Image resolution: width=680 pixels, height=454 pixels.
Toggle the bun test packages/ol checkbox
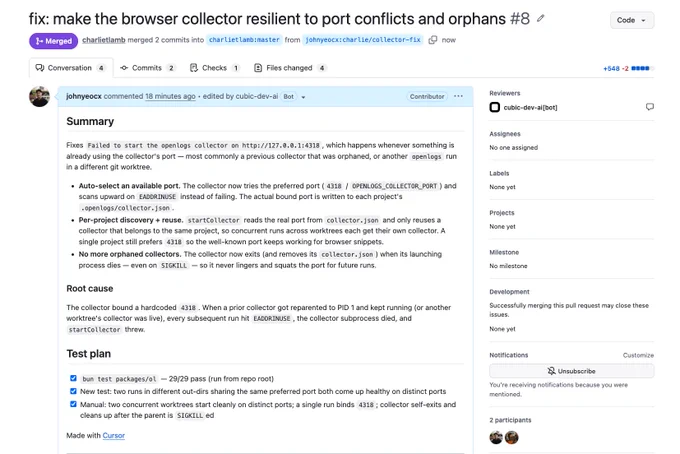[x=73, y=378]
